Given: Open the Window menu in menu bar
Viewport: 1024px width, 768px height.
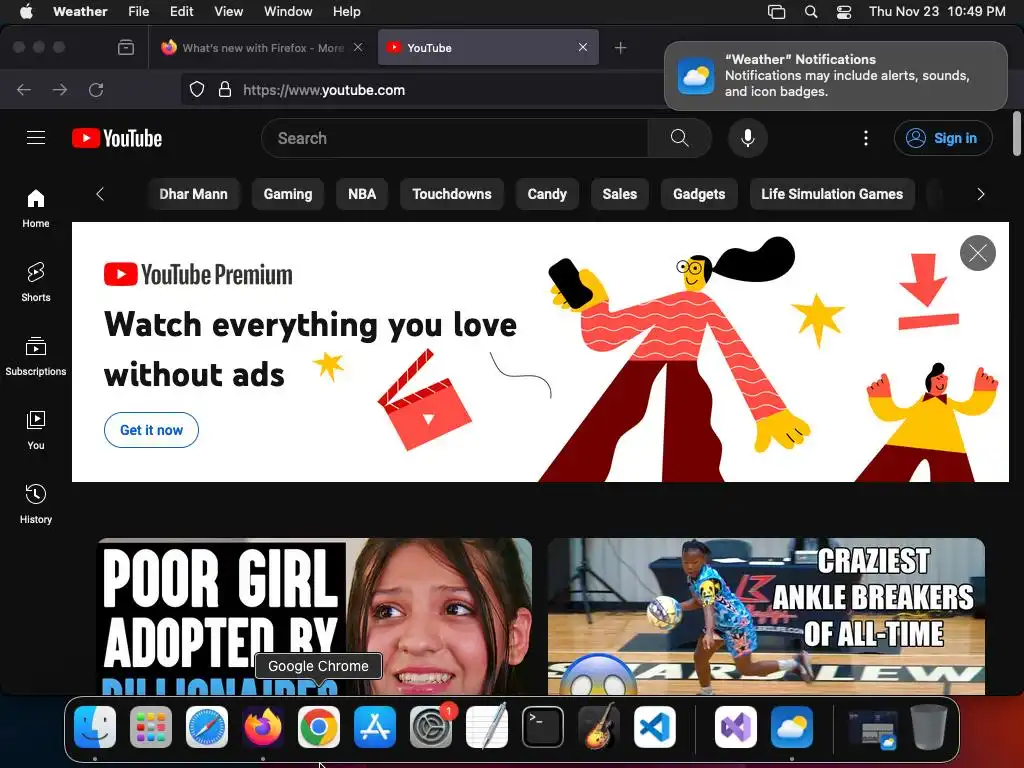Looking at the screenshot, I should (288, 11).
